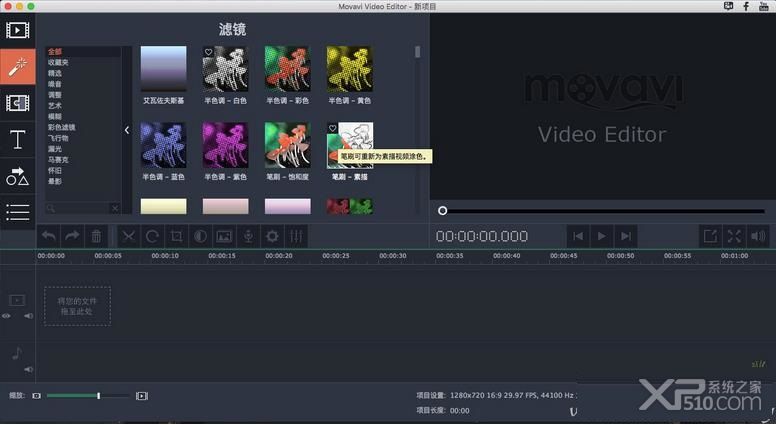Select the 艾瓦佐夫斯基 filter thumbnail
The width and height of the screenshot is (776, 425).
[x=163, y=69]
